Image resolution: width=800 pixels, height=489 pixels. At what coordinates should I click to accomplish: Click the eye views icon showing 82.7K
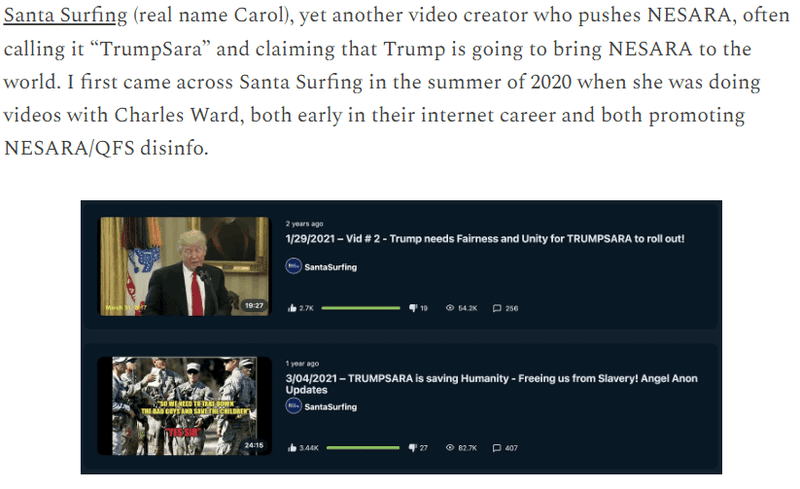click(450, 448)
